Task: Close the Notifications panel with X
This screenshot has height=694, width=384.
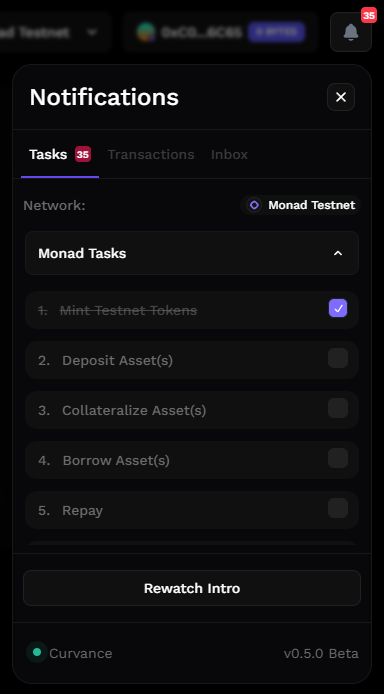Action: tap(341, 97)
